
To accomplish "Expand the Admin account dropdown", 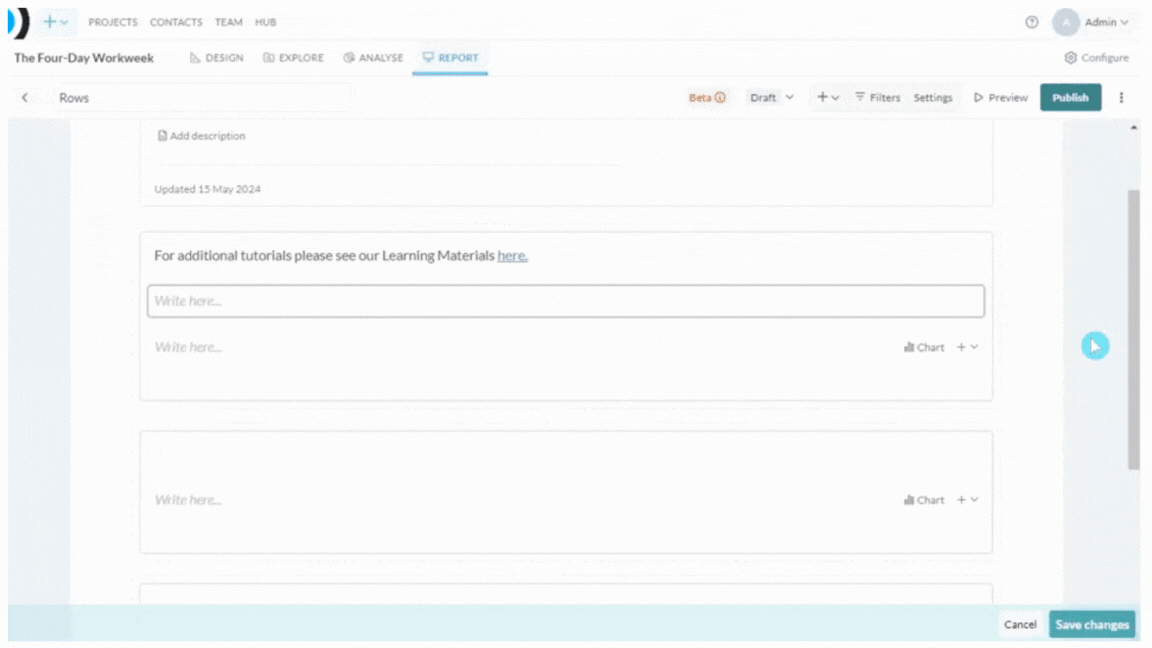I will 1106,22.
